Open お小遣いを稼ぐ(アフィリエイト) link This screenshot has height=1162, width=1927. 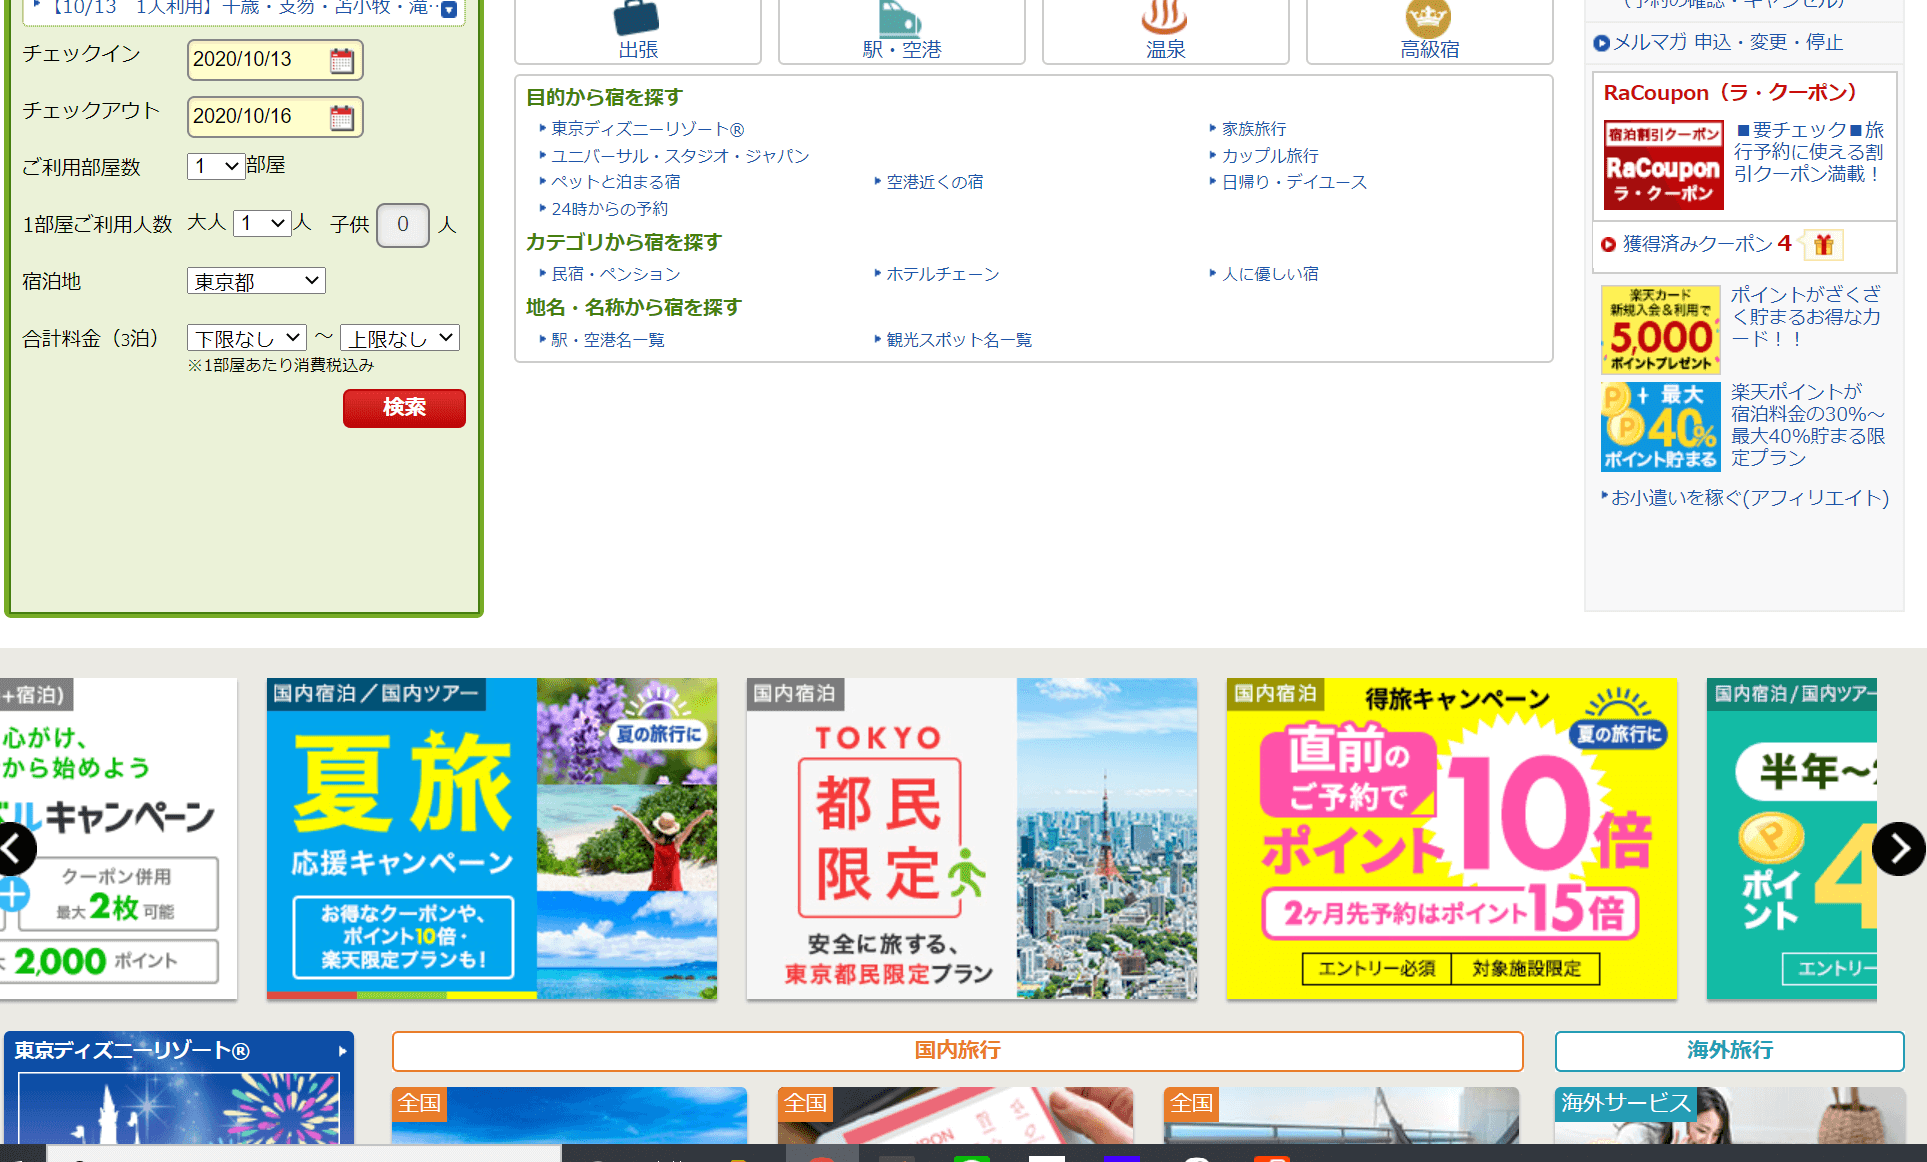point(1750,498)
